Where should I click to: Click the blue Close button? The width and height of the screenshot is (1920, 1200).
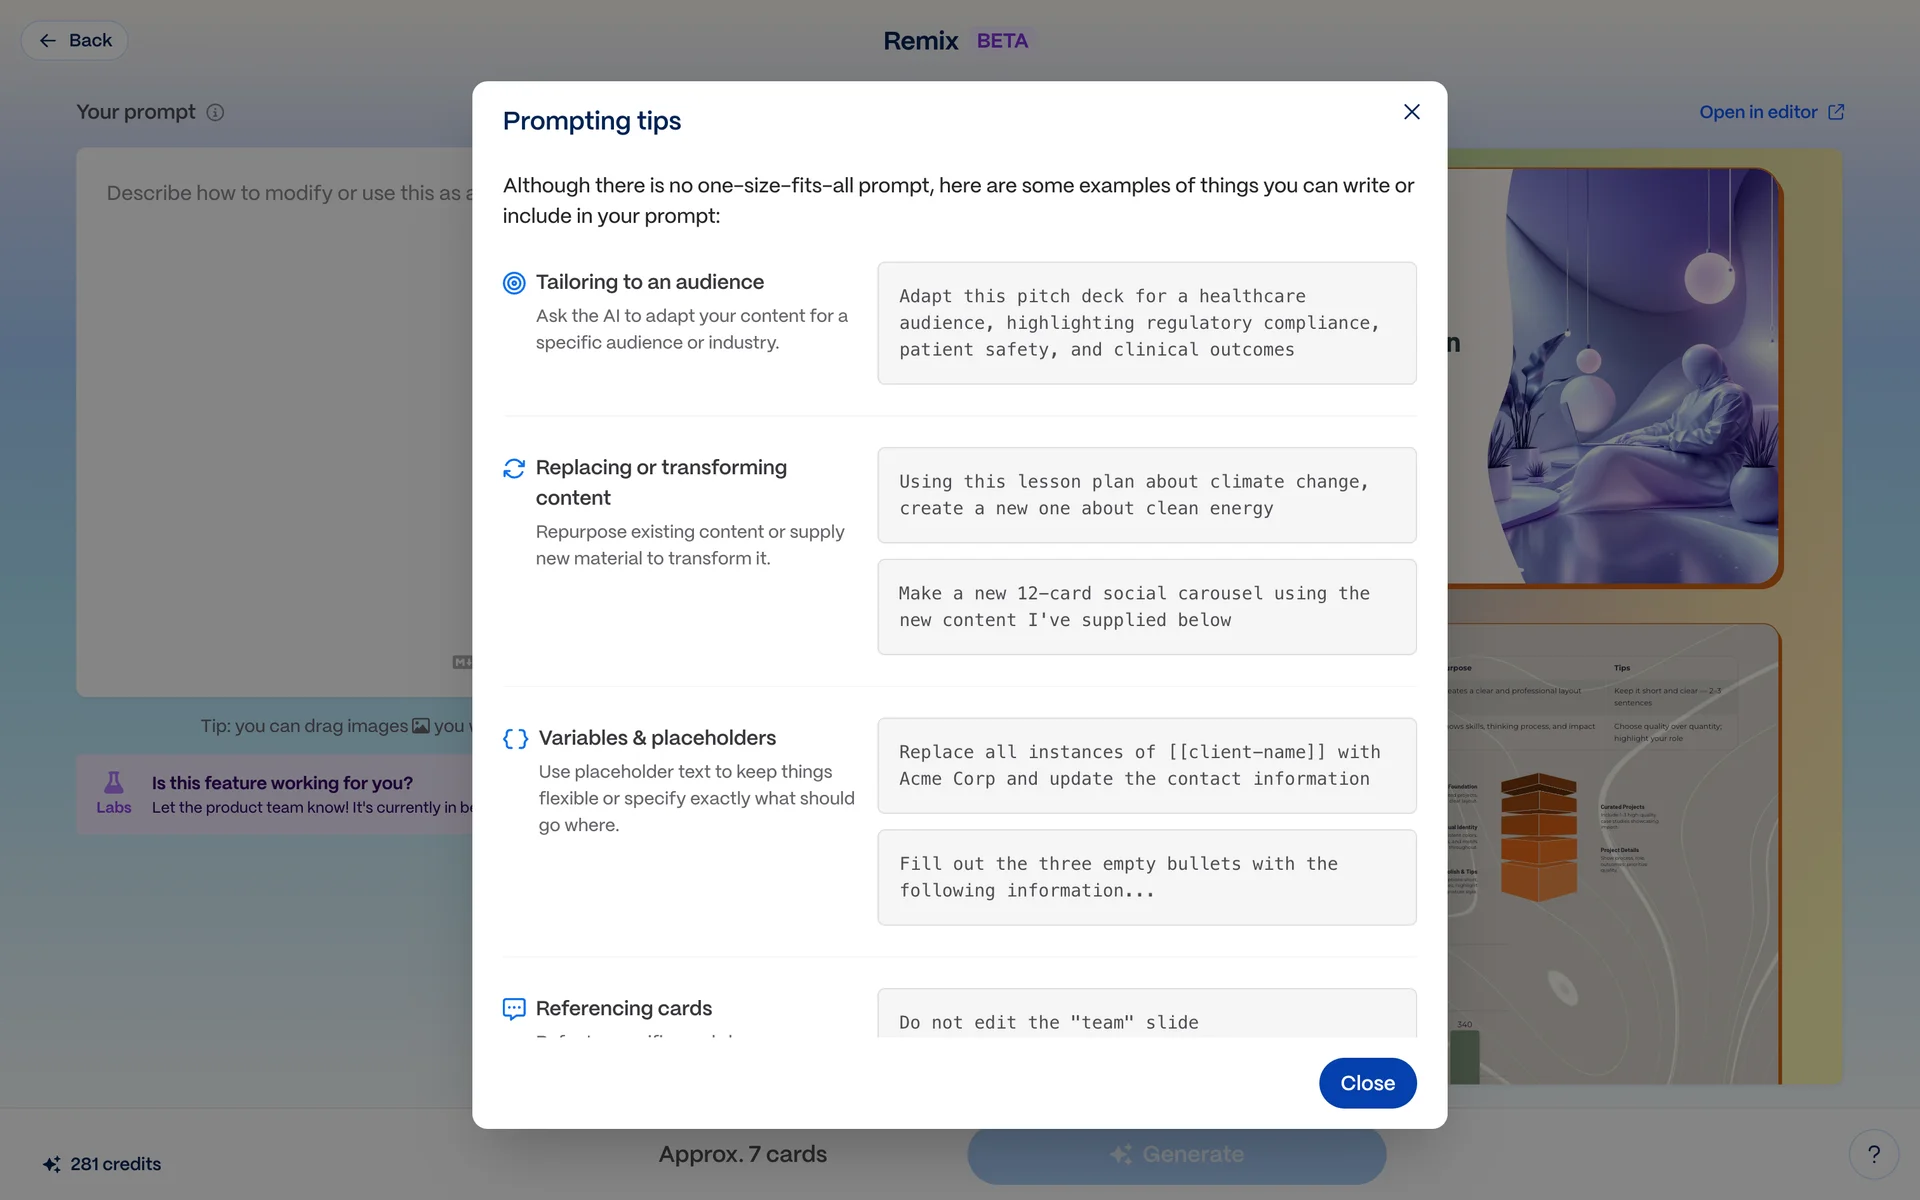tap(1367, 1083)
